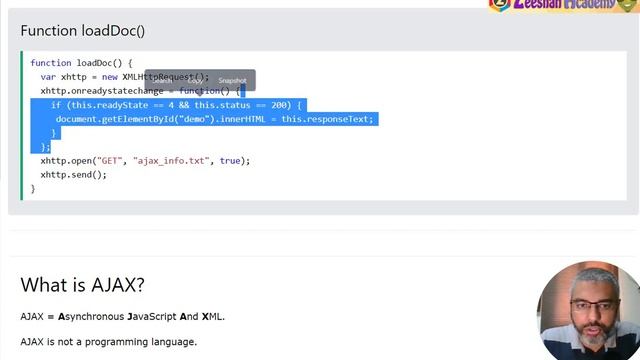Click the "xhttp.send();" code line

point(73,175)
